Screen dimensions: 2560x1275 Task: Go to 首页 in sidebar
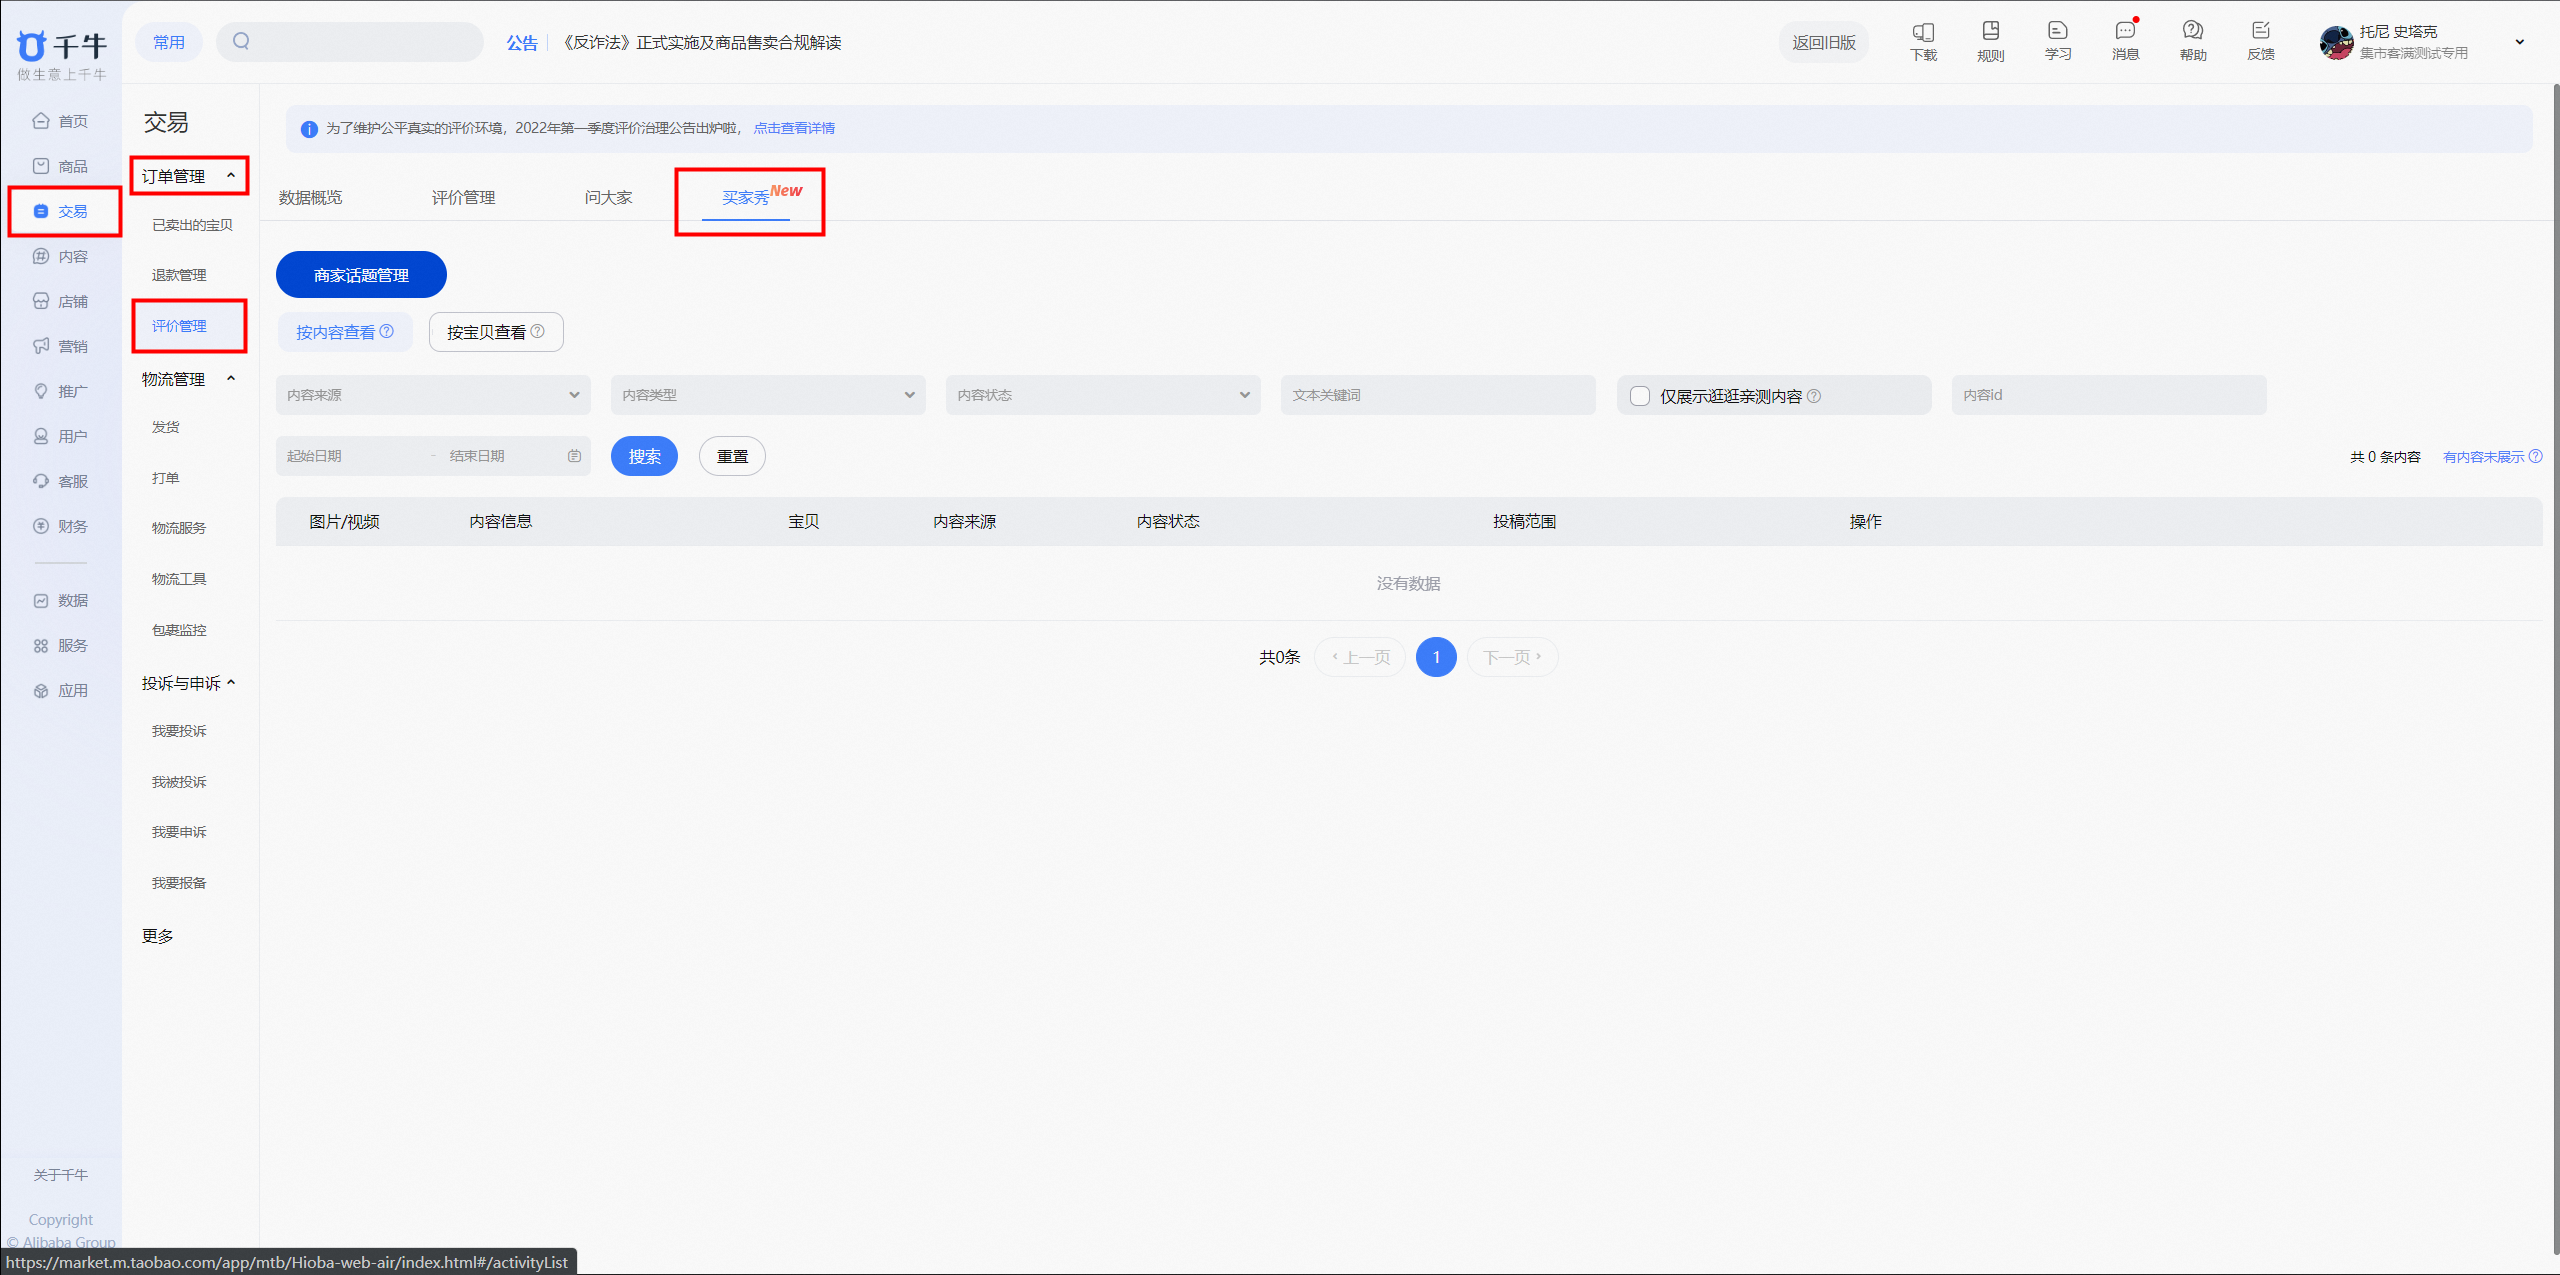[61, 121]
